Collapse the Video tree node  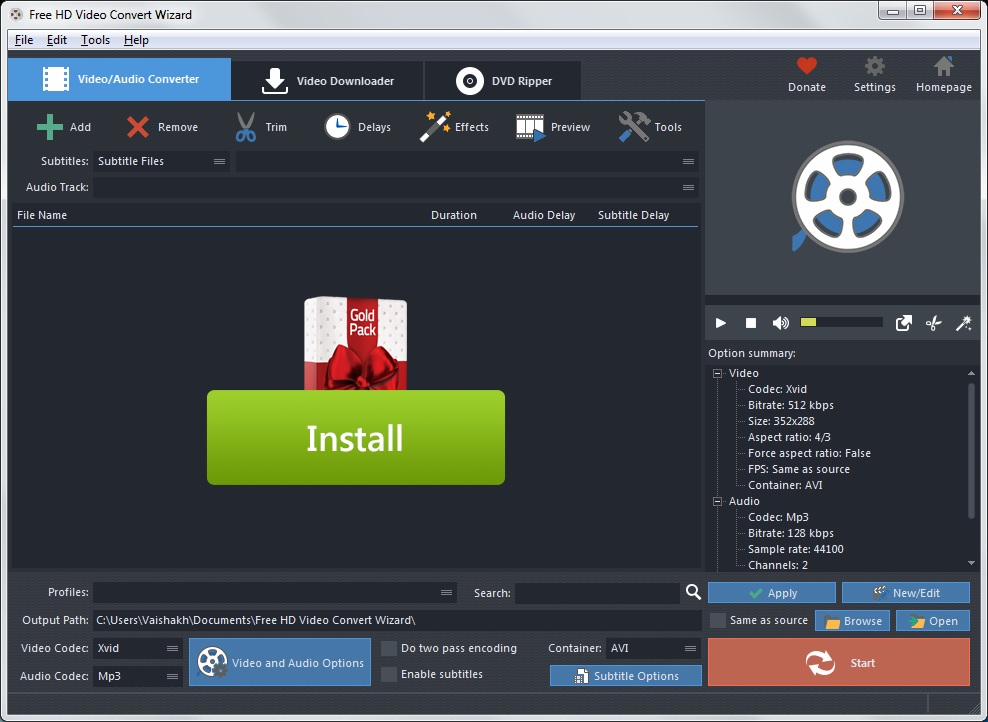(717, 373)
